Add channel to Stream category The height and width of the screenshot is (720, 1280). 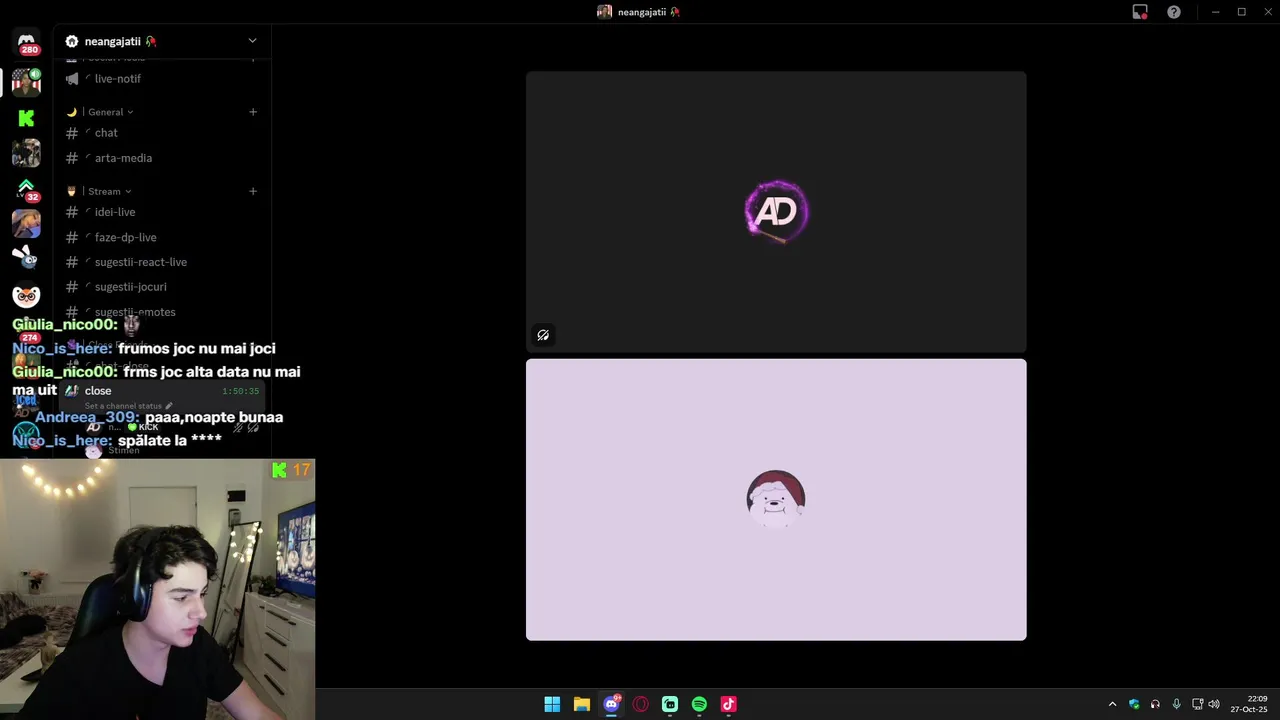pos(253,191)
